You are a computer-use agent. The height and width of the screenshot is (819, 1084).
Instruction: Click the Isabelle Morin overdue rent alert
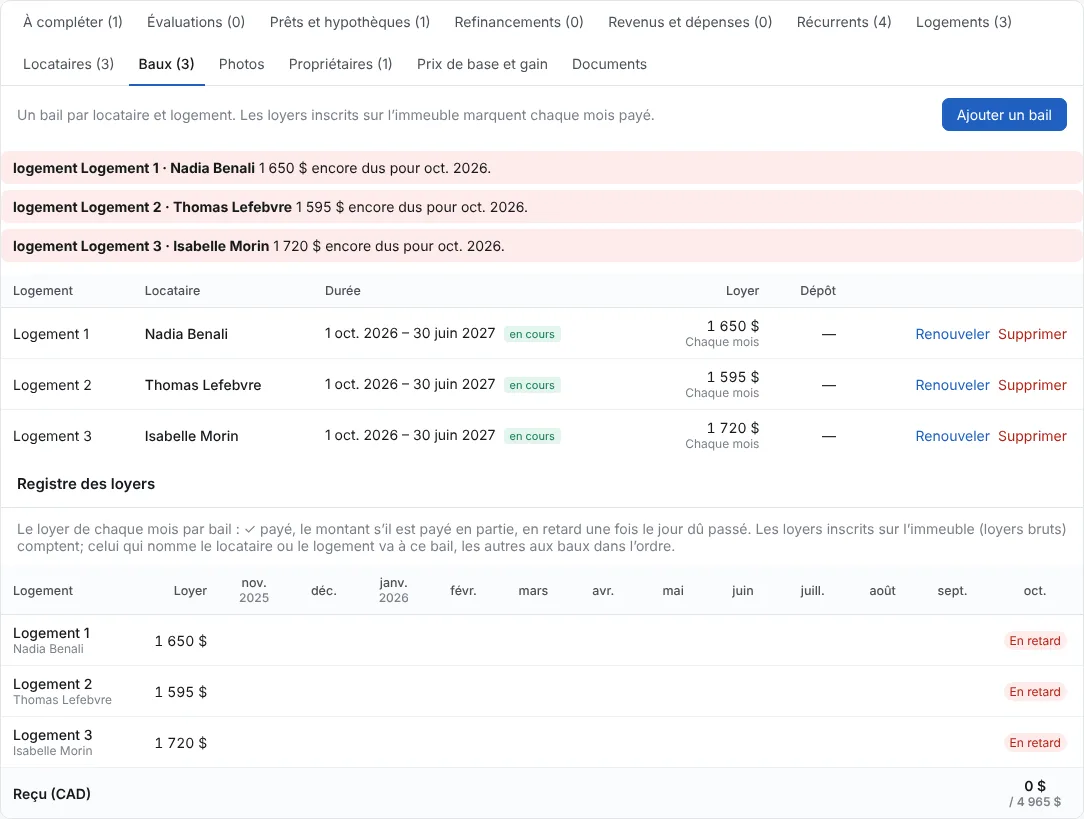point(542,246)
